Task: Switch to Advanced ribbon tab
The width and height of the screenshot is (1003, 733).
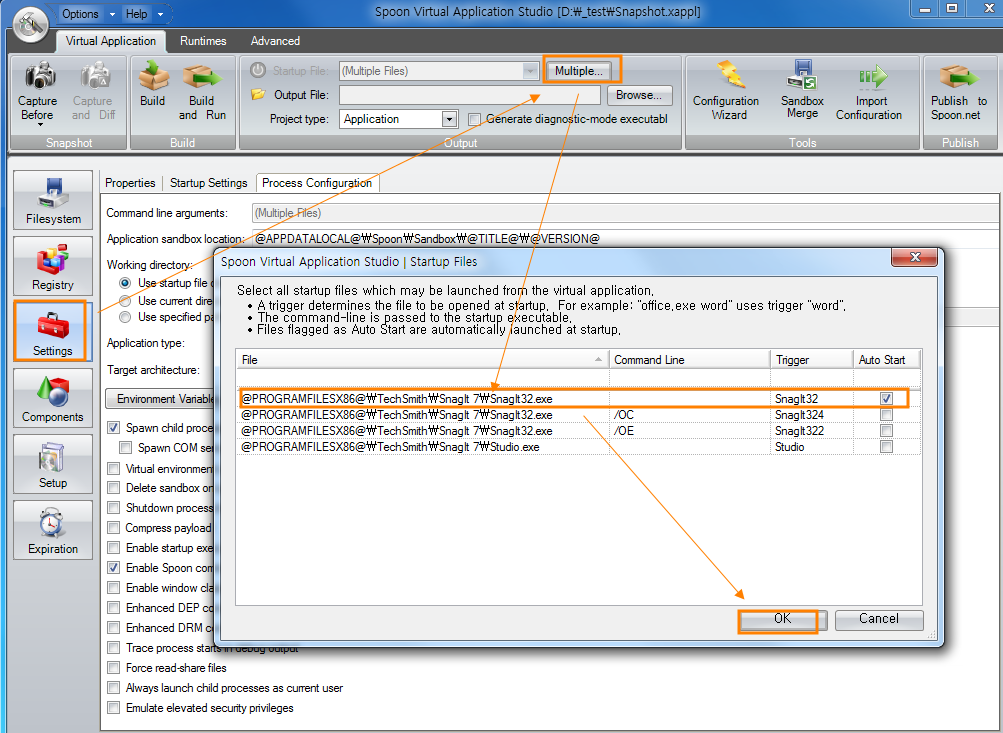Action: tap(275, 41)
